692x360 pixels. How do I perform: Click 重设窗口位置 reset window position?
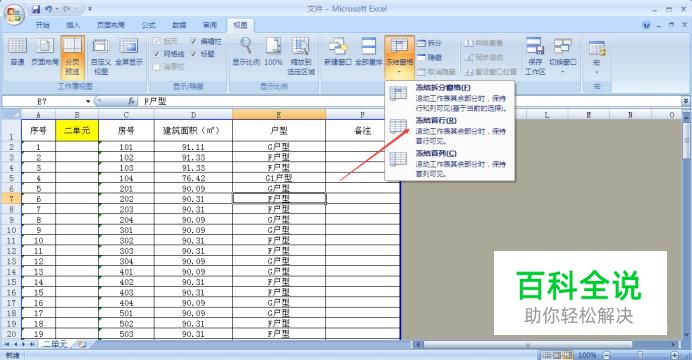coord(490,71)
